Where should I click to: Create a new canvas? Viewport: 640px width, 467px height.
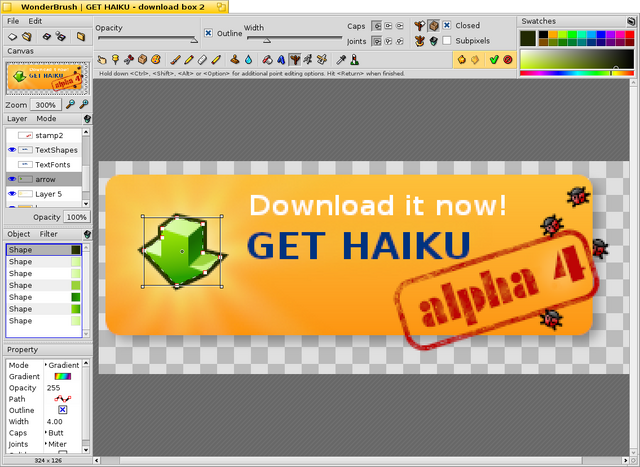(12, 37)
